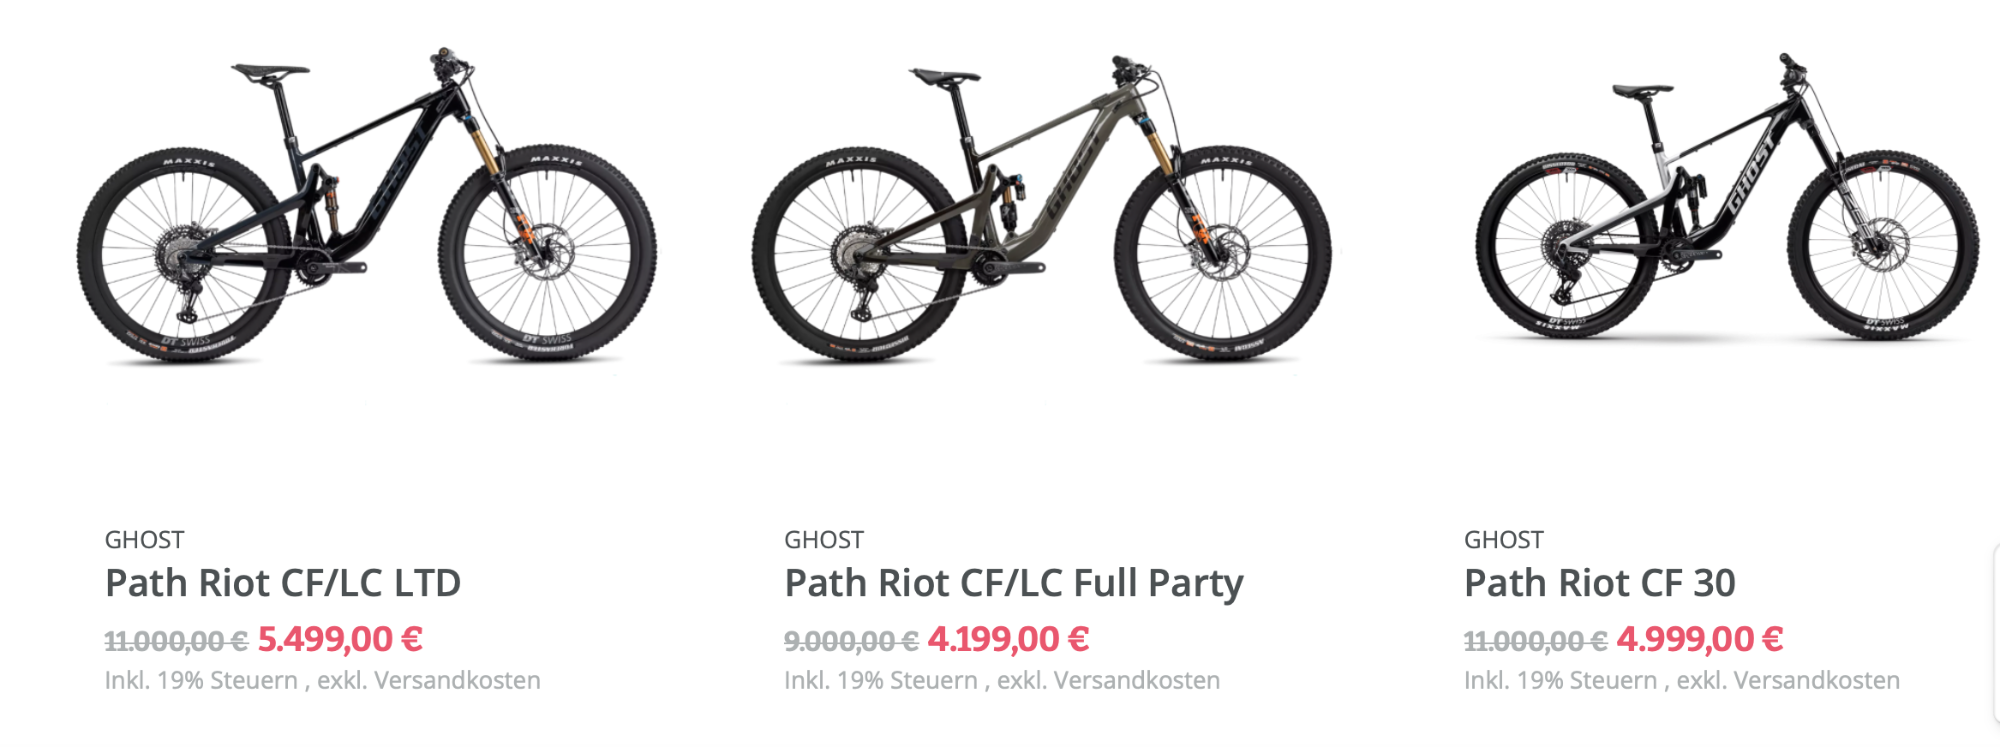Click "Inkl. 19% Steuern" under CF/LC LTD
The width and height of the screenshot is (2000, 747).
201,681
